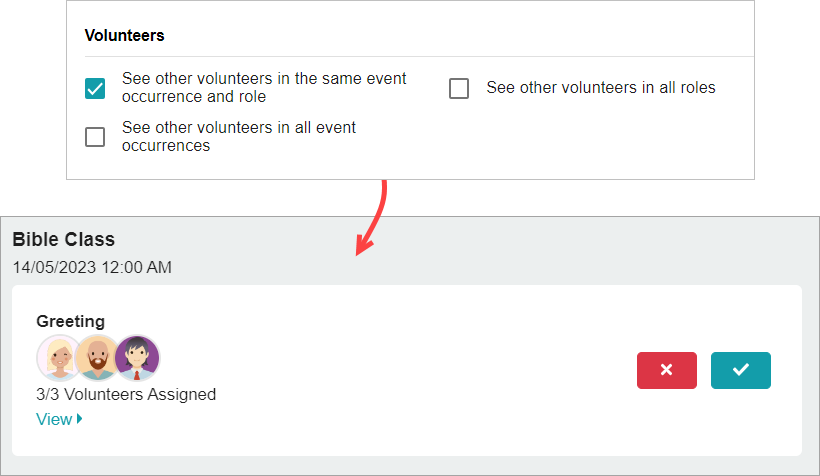Enable See other volunteers in all roles

click(459, 88)
